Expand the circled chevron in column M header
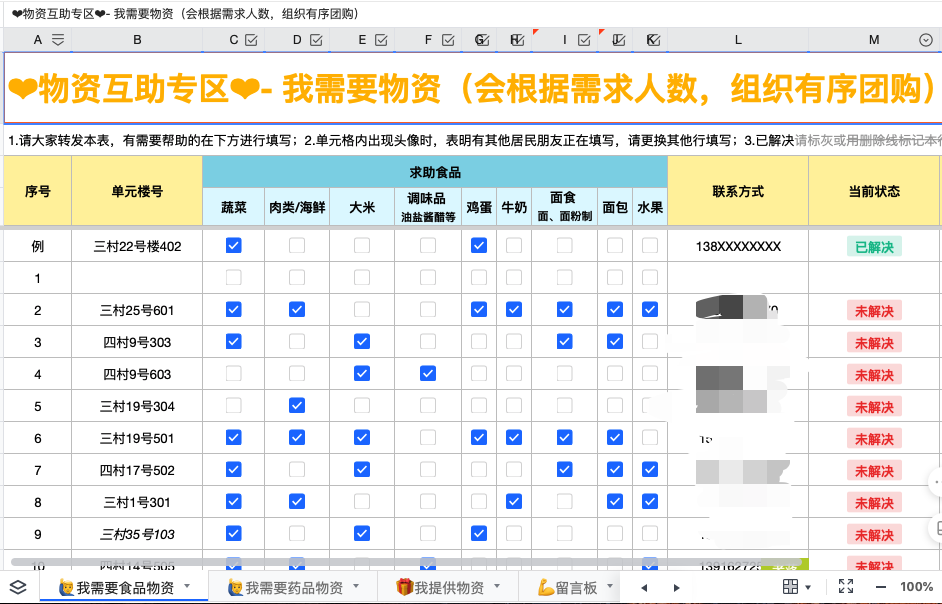942x604 pixels. 925,40
